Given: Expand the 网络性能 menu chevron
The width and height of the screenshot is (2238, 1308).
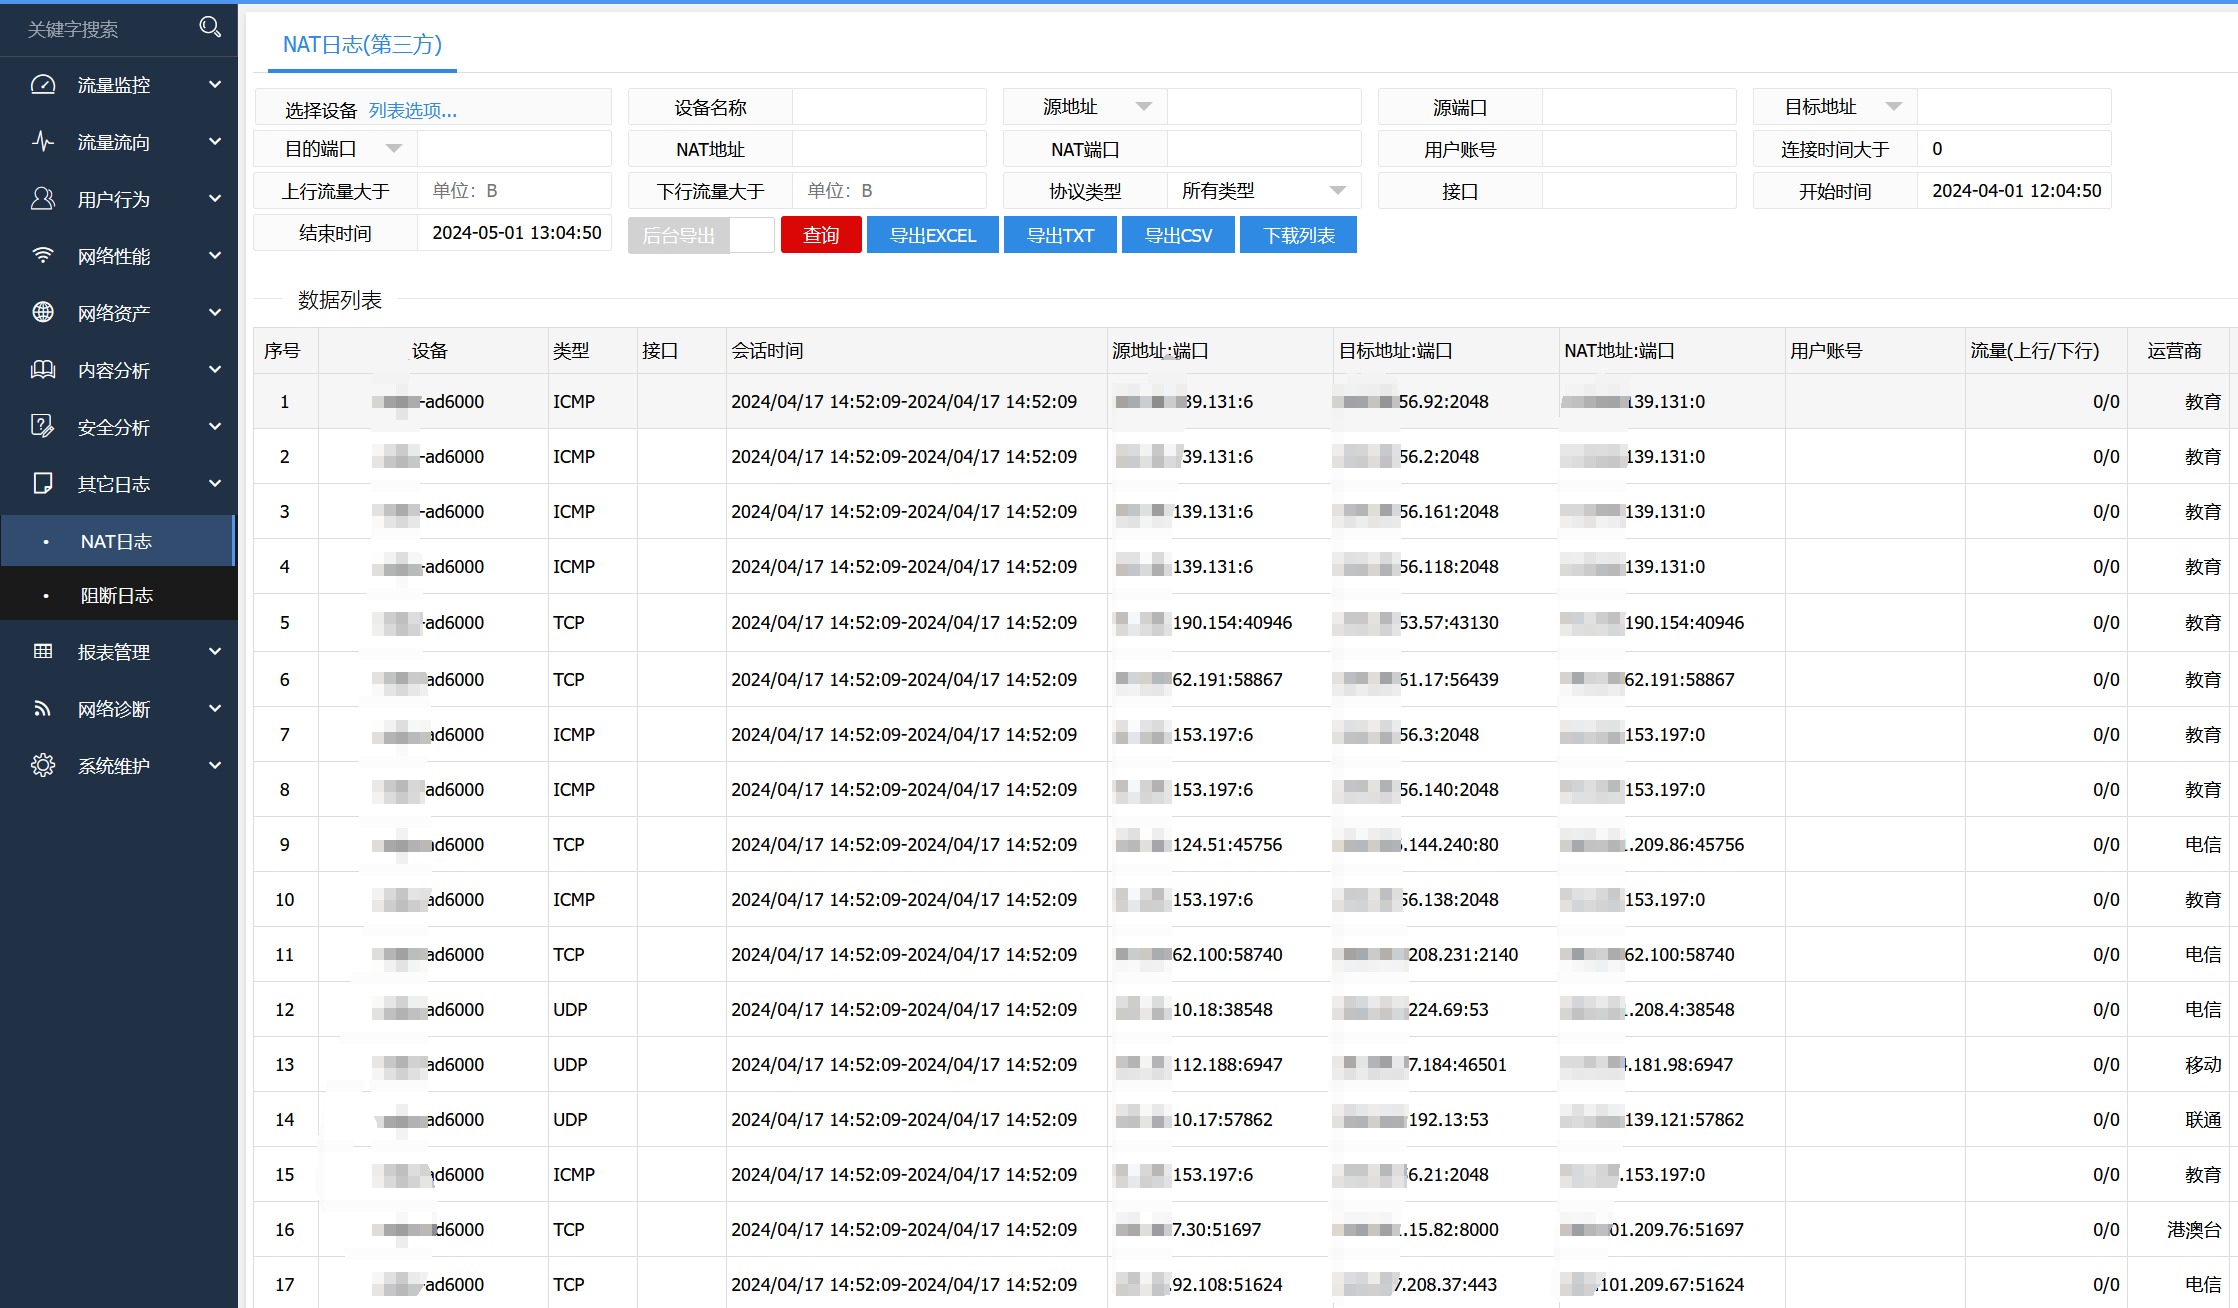Looking at the screenshot, I should (215, 256).
